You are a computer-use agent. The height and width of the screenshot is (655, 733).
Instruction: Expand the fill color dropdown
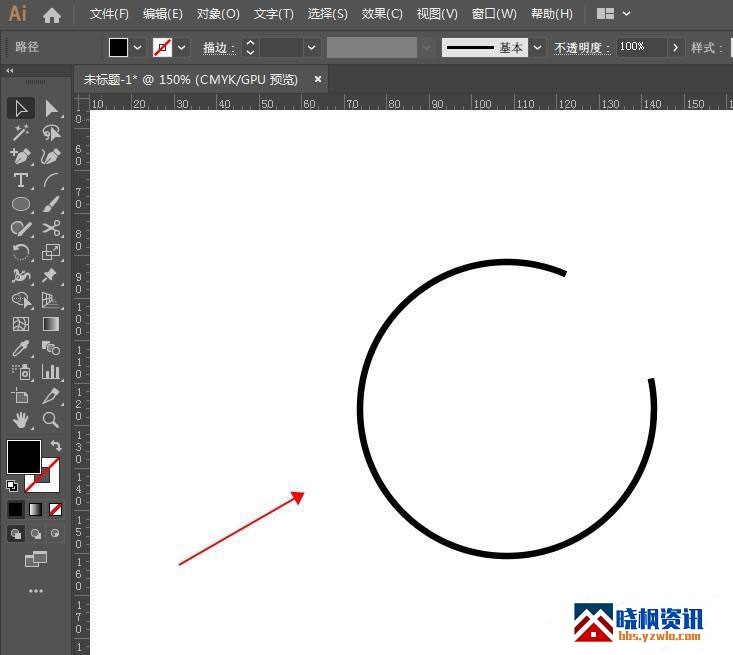(x=138, y=47)
